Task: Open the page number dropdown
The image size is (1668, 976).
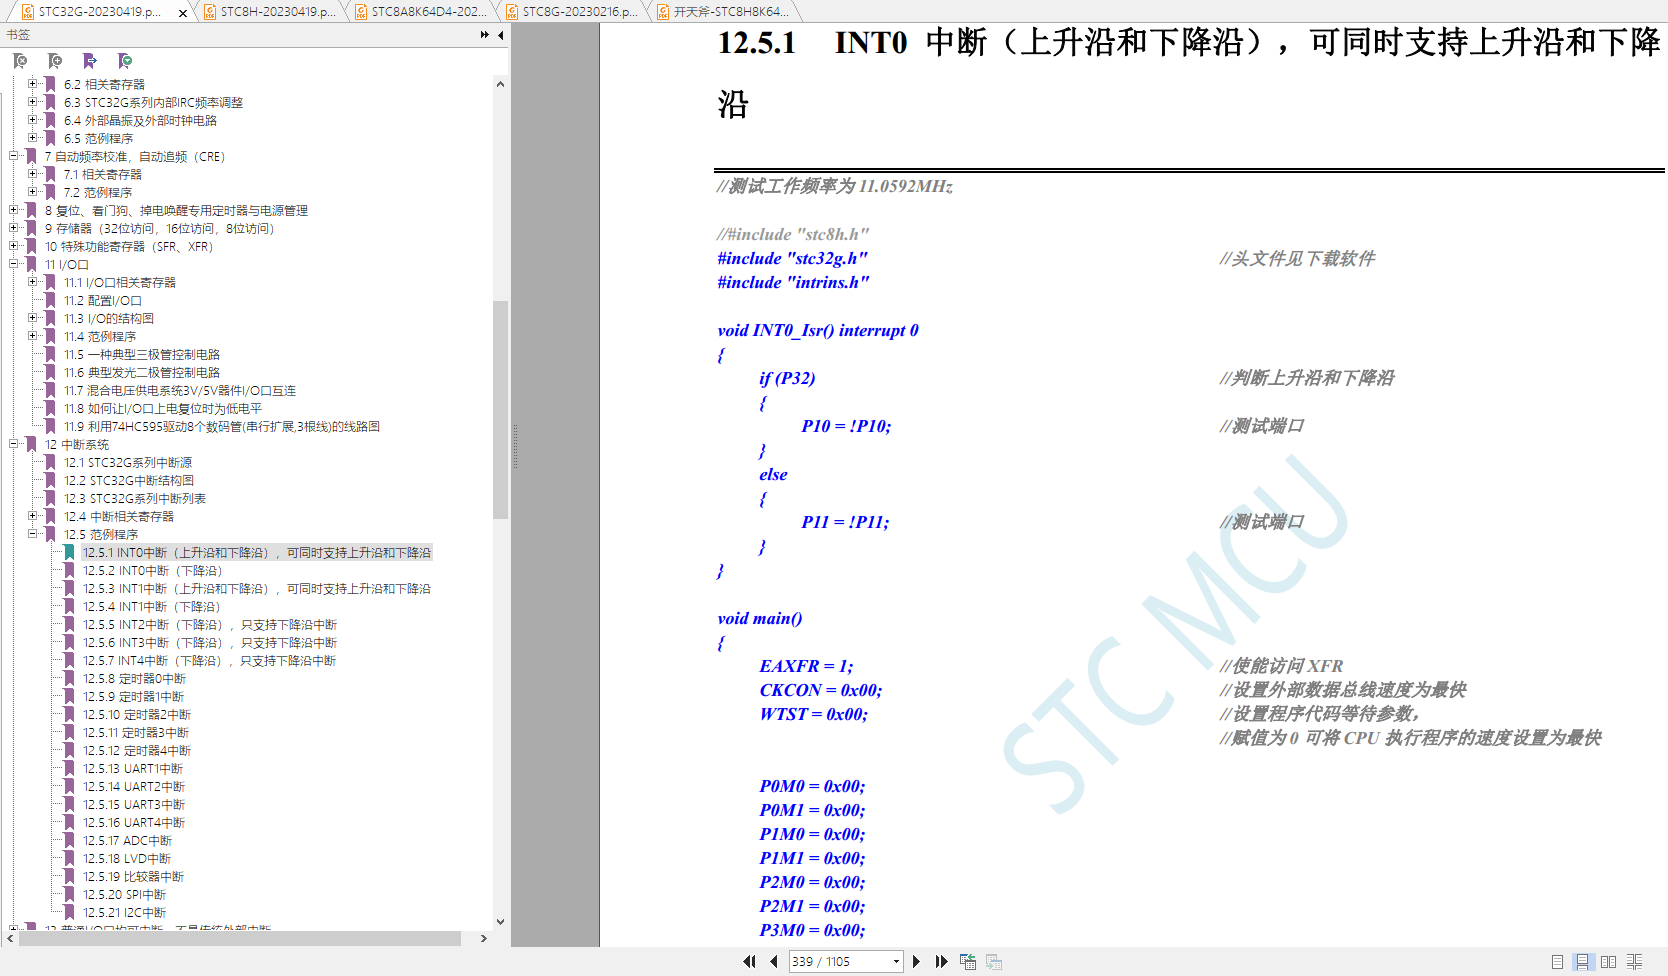Action: point(896,961)
